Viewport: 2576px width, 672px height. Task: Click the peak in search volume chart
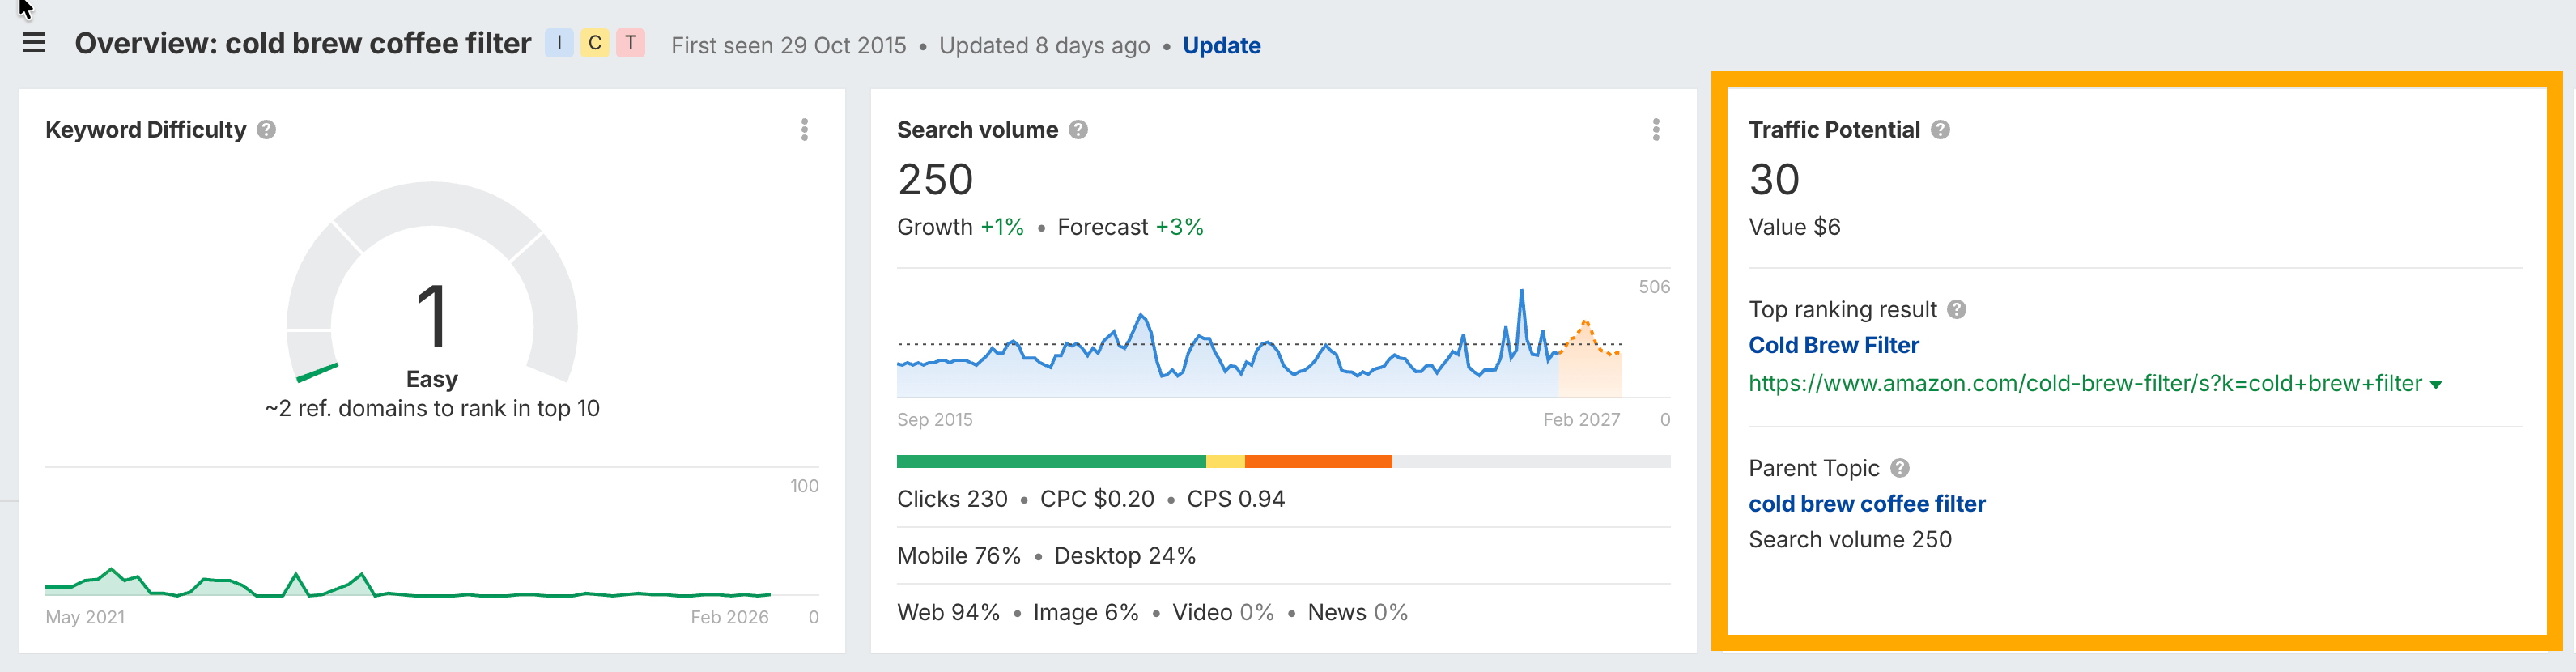click(x=1522, y=291)
